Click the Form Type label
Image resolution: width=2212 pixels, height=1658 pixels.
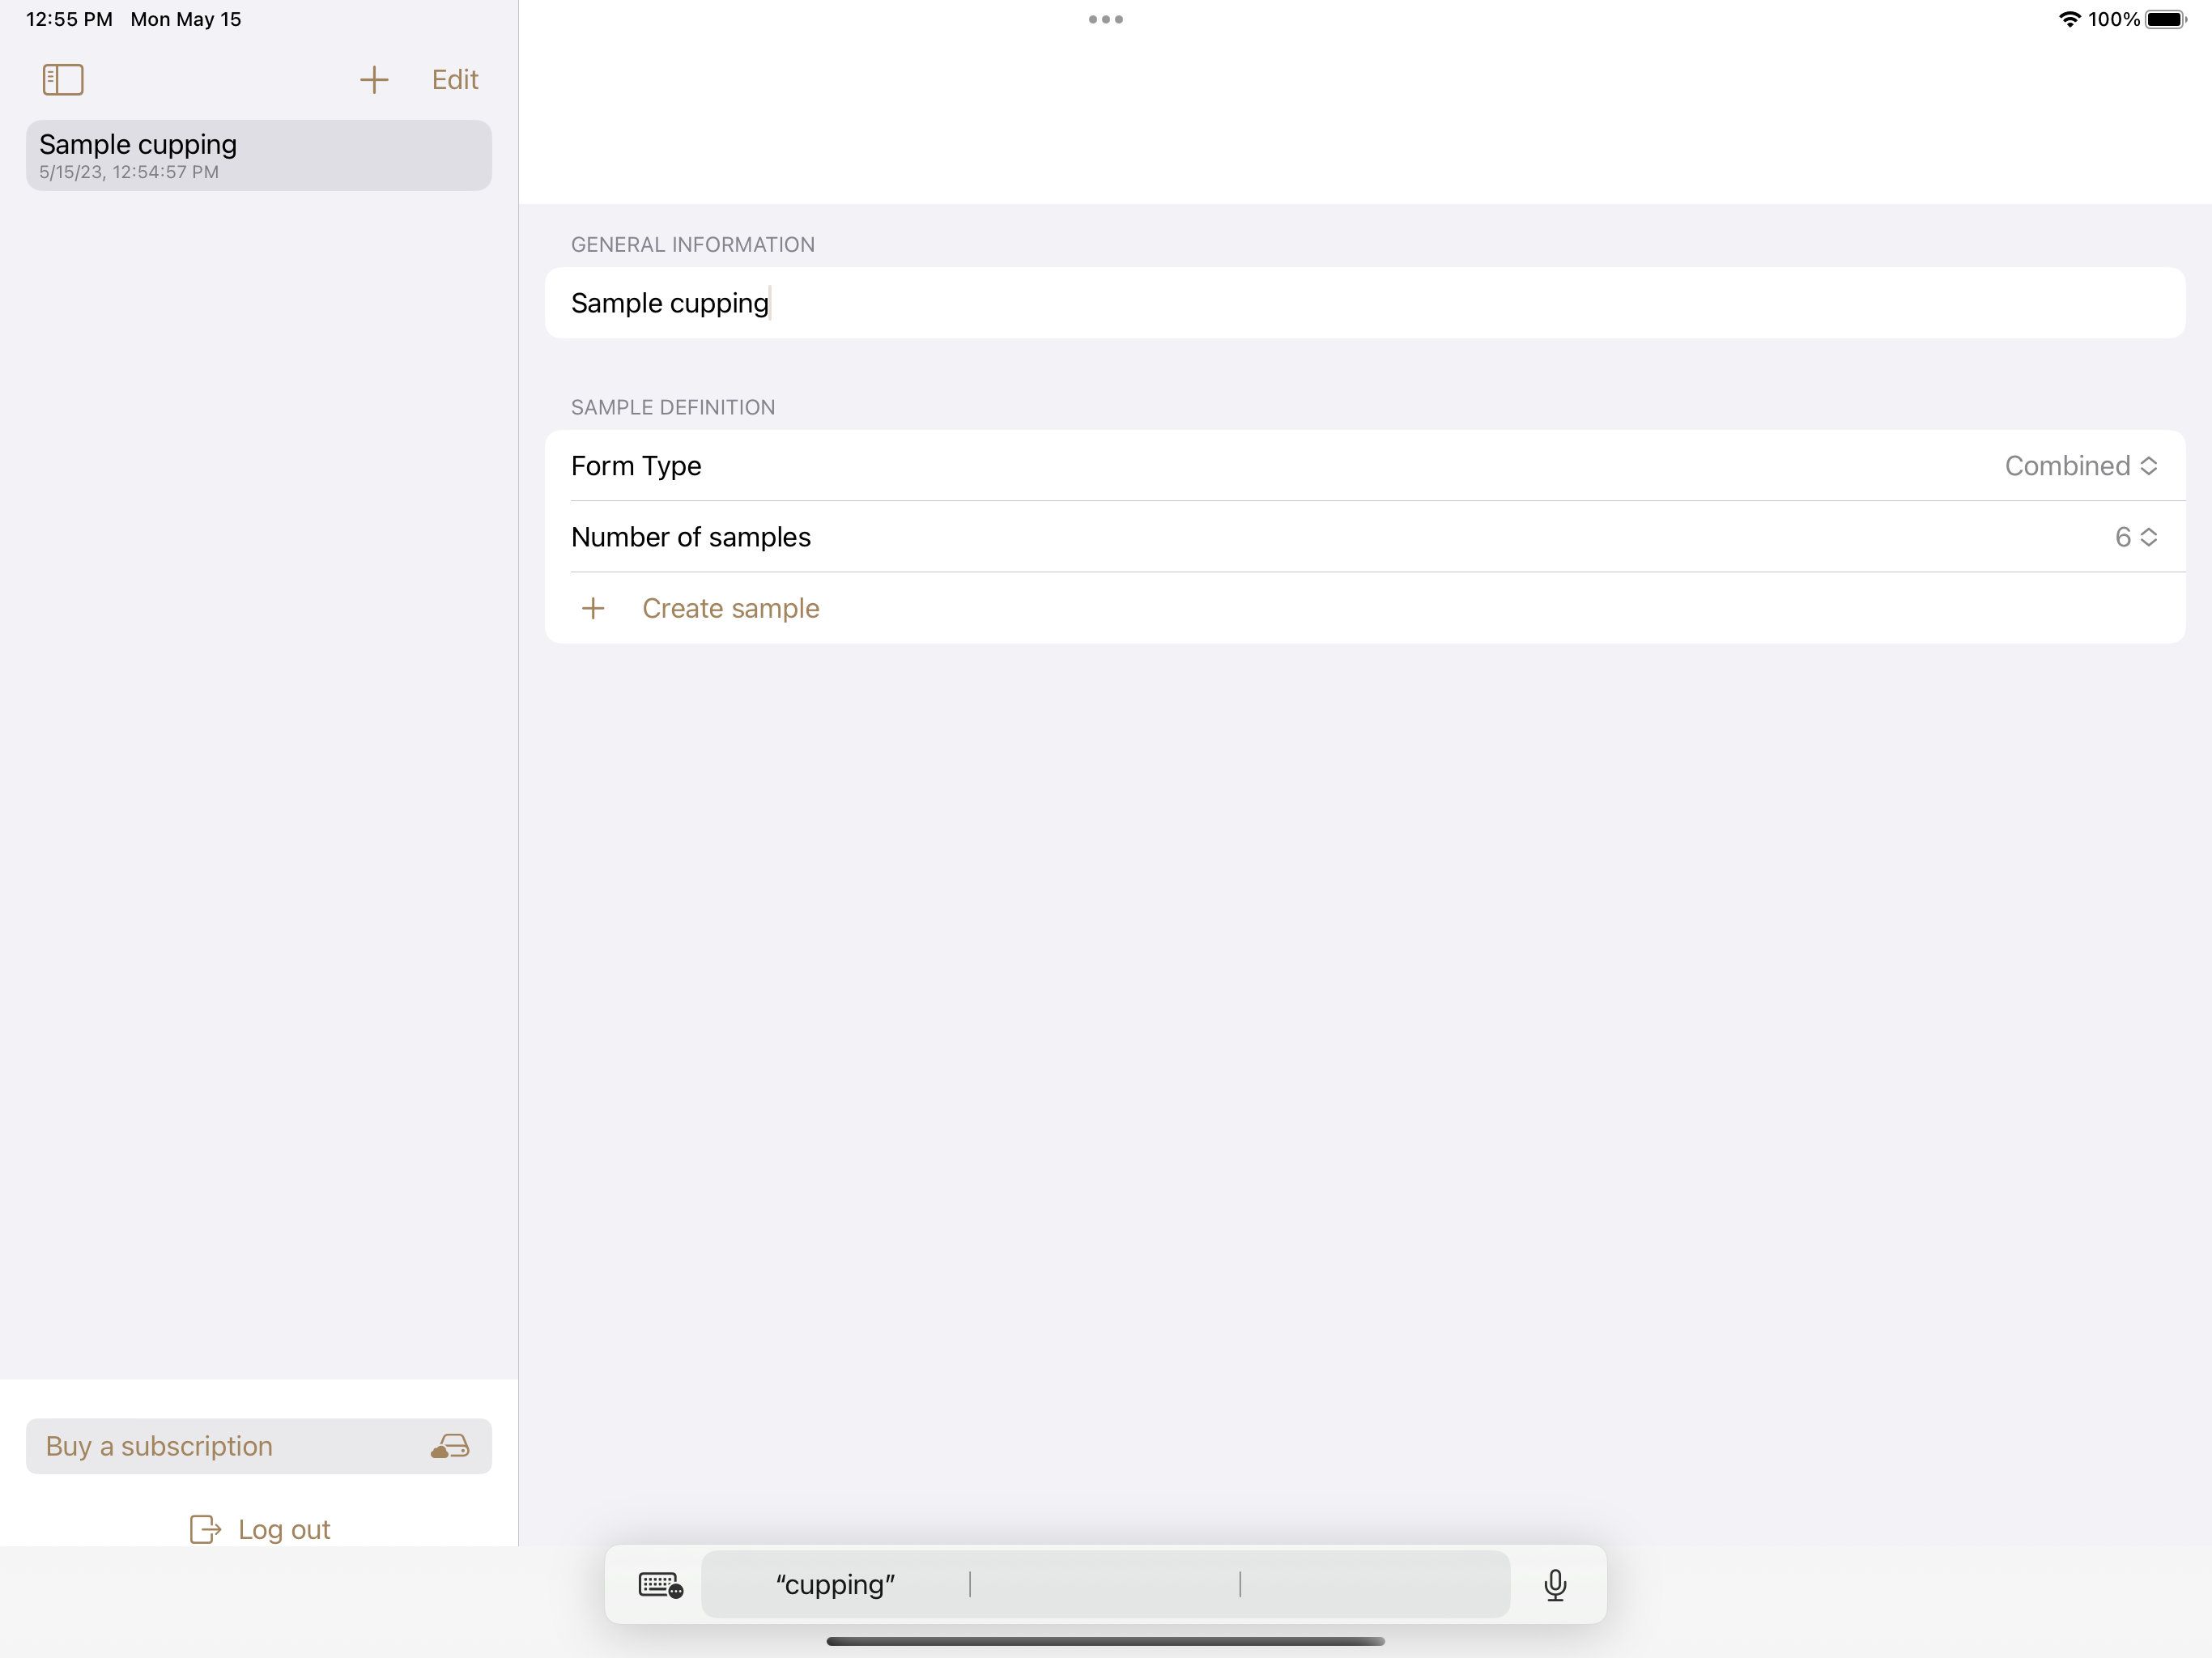[x=636, y=466]
